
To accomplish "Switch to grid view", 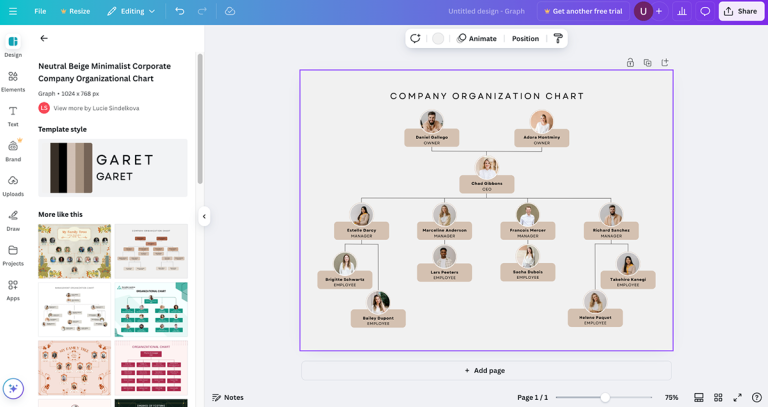I will (718, 398).
